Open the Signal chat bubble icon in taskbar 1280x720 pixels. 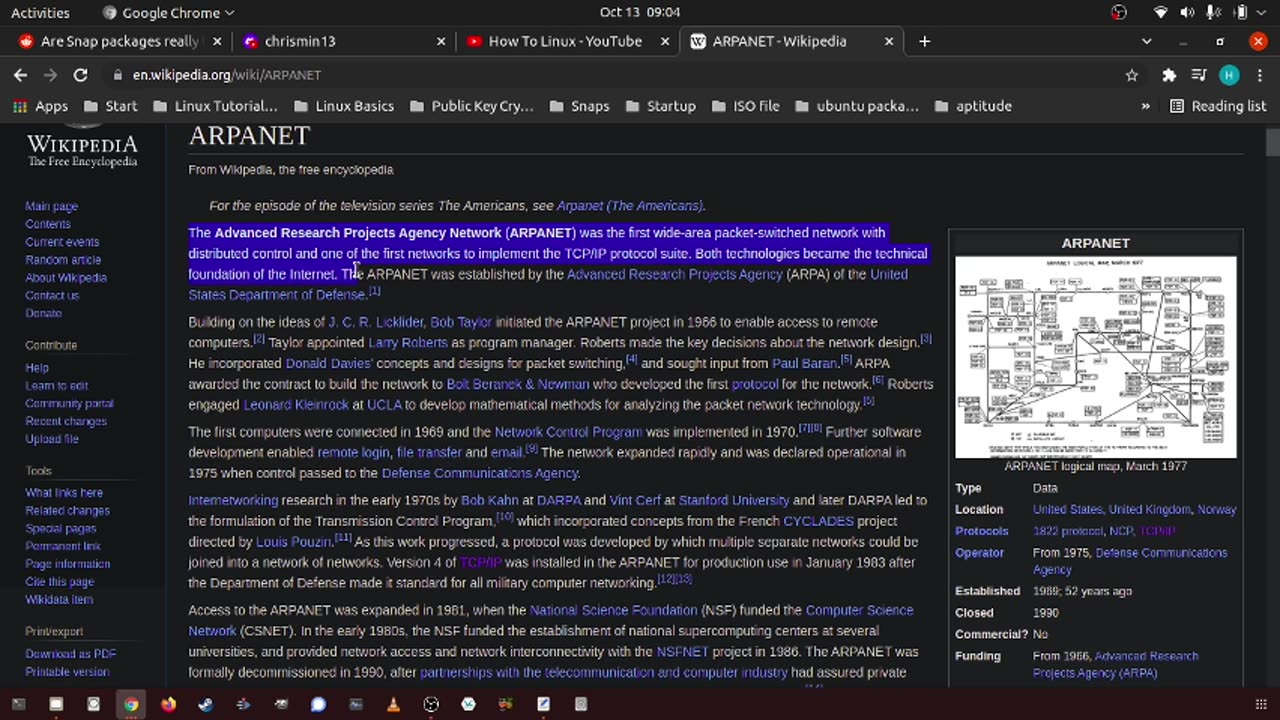click(318, 704)
